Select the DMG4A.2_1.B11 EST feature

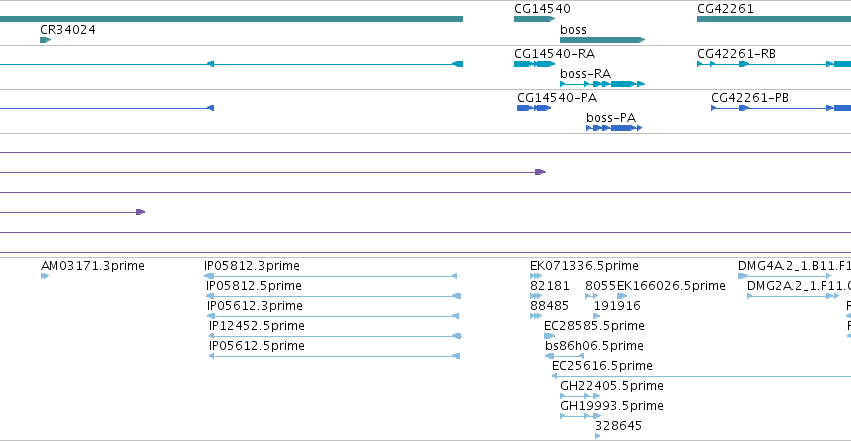coord(784,276)
